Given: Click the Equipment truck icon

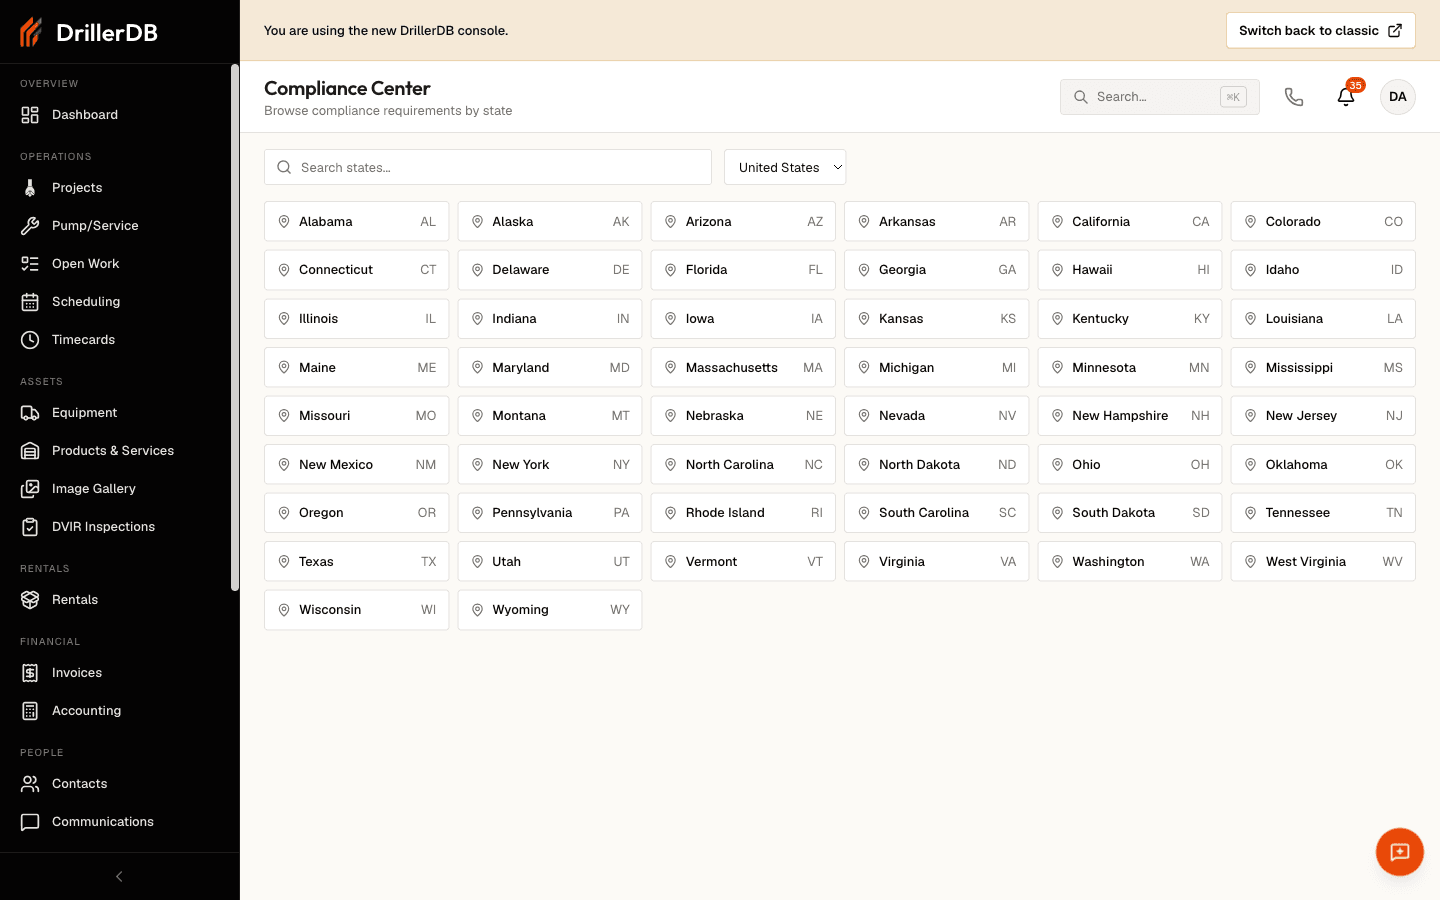Looking at the screenshot, I should (30, 413).
